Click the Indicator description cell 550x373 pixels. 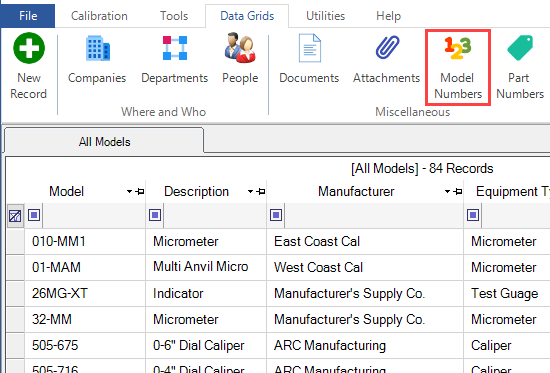[x=206, y=293]
